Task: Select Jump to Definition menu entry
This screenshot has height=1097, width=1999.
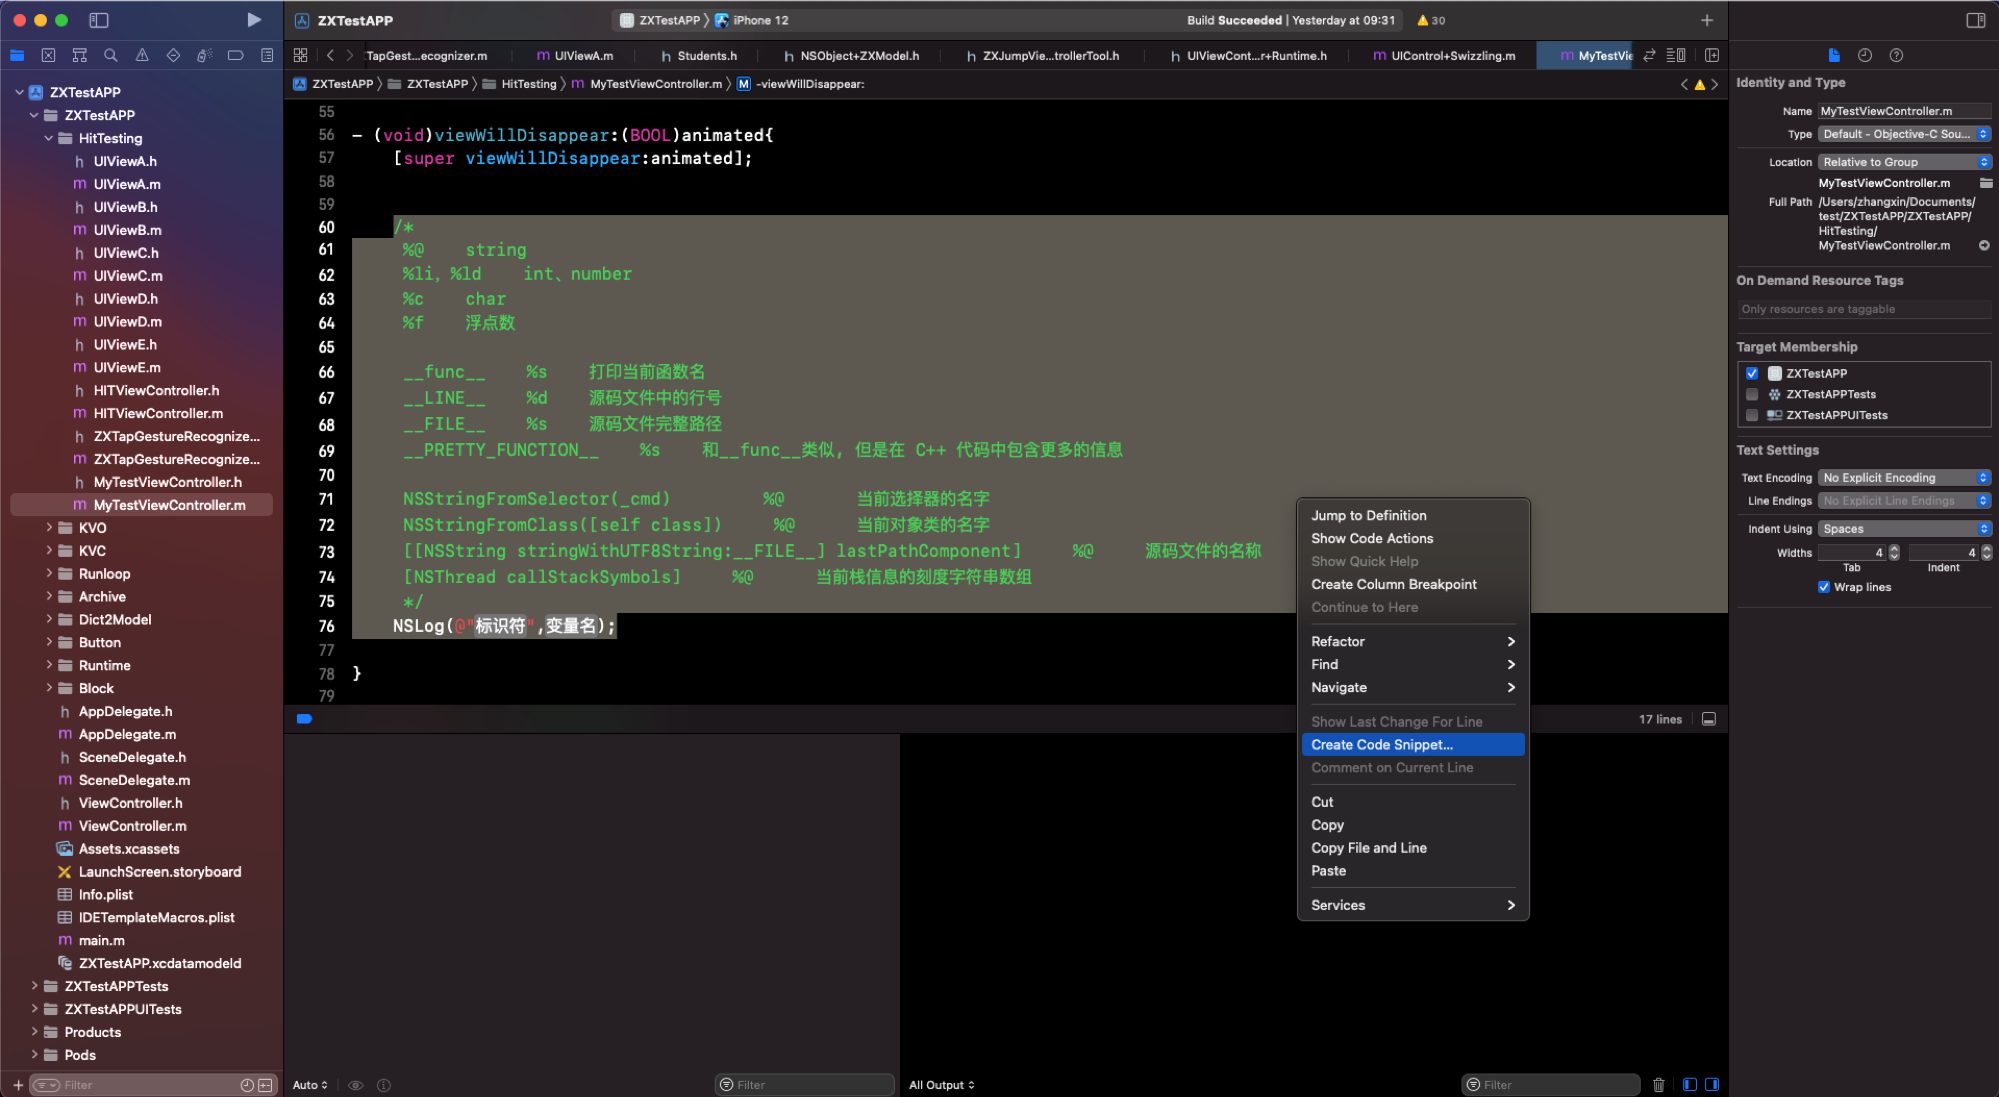Action: 1368,516
